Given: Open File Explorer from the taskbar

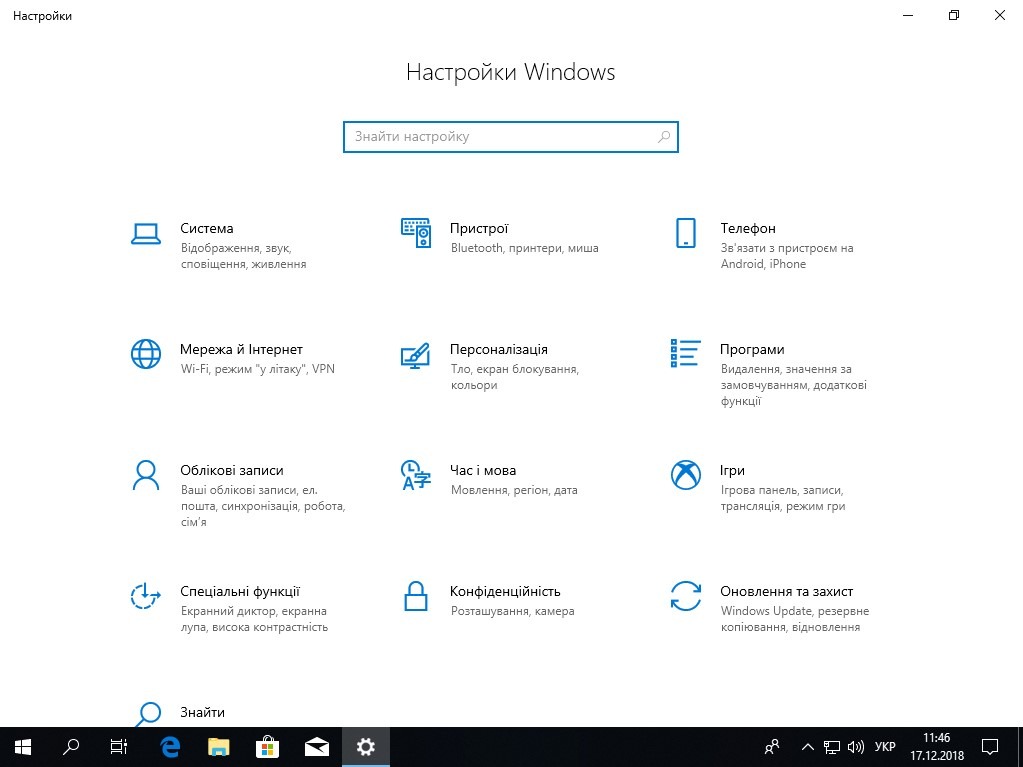Looking at the screenshot, I should point(219,747).
